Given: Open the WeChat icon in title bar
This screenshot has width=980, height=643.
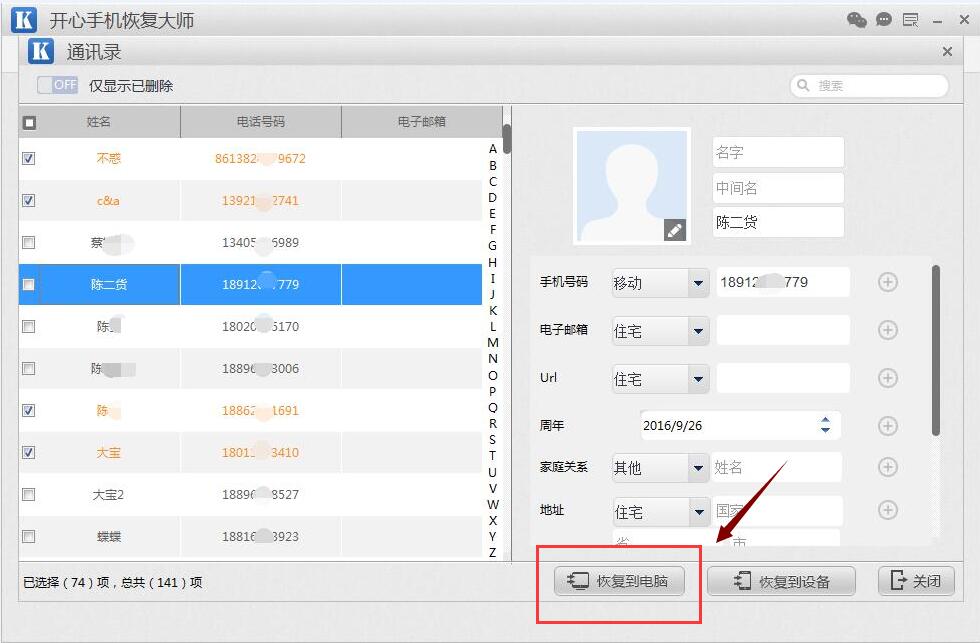Looking at the screenshot, I should click(856, 21).
